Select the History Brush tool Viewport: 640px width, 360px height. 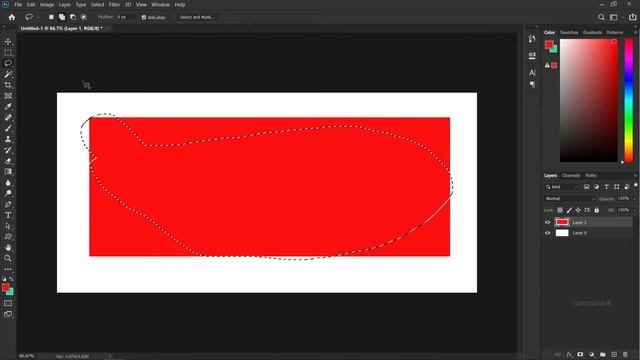(x=8, y=150)
